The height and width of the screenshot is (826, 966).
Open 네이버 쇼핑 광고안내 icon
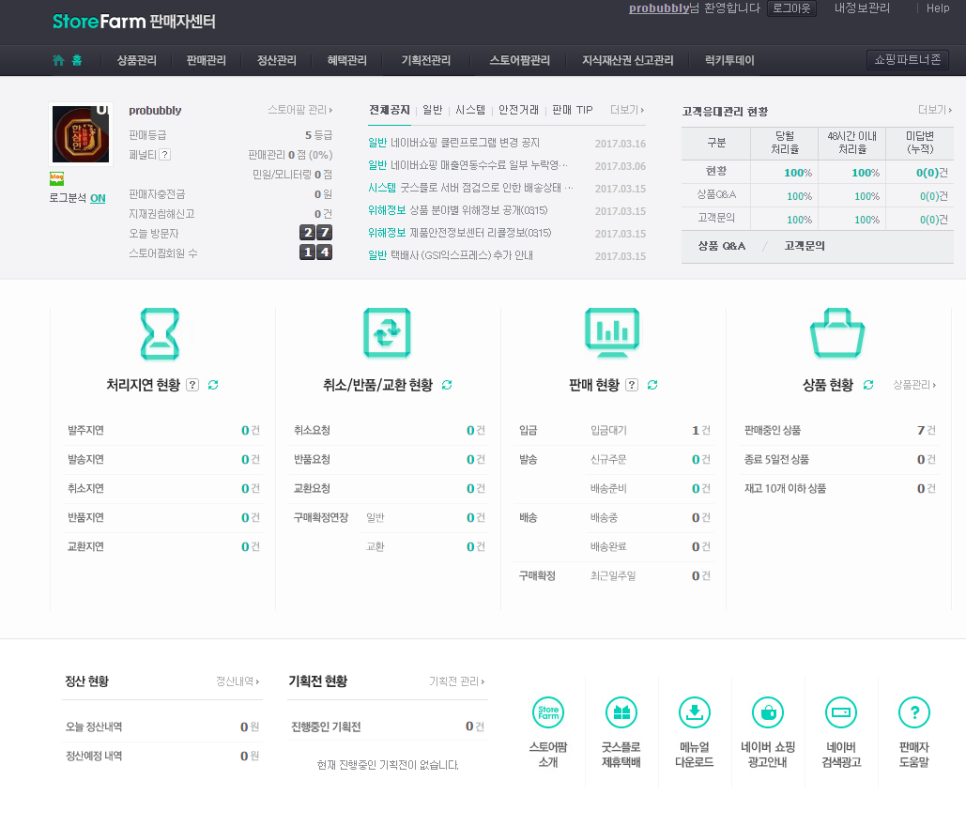point(768,713)
